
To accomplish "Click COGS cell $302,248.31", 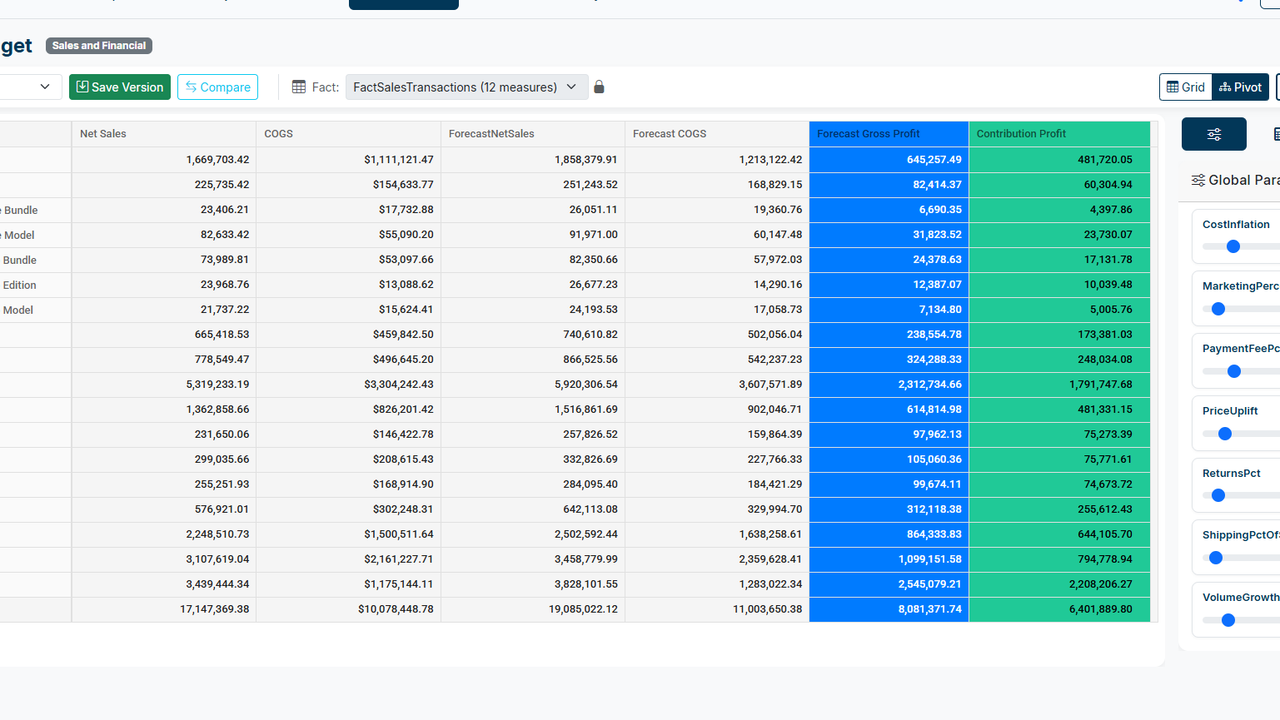I will click(x=348, y=510).
